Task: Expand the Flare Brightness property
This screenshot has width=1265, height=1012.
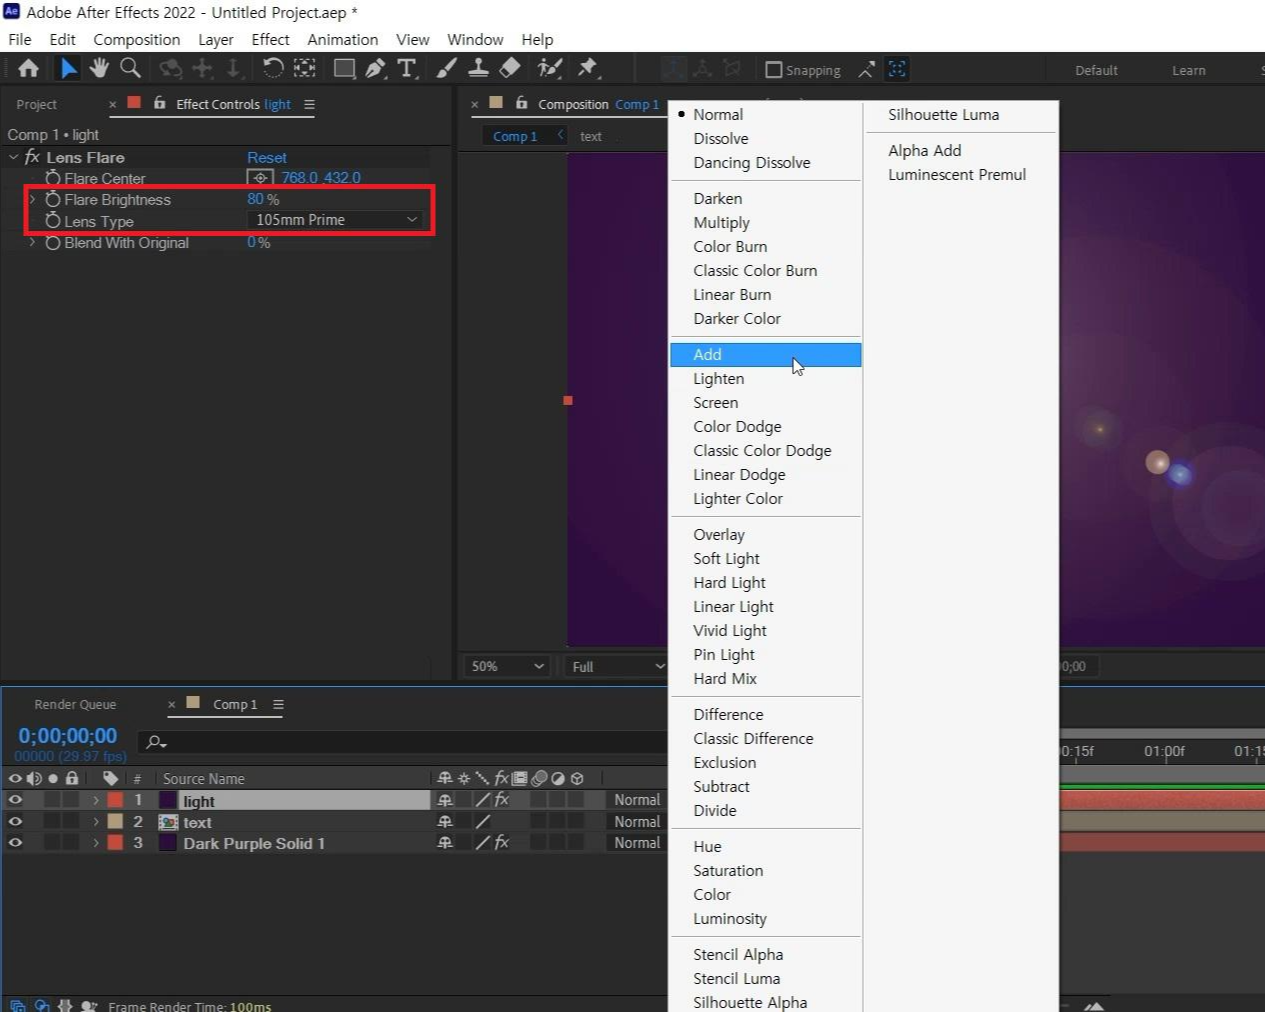Action: [x=32, y=199]
